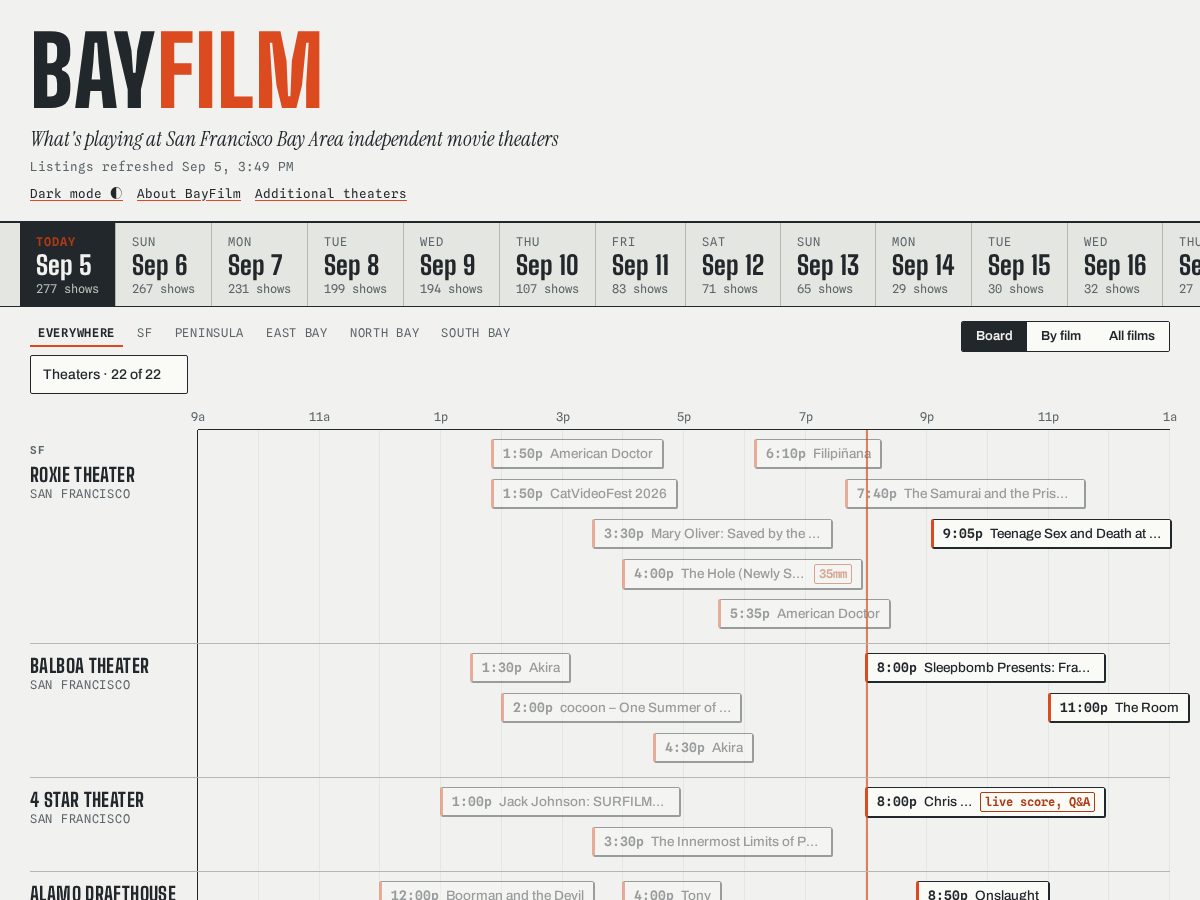The image size is (1200, 900).
Task: Choose the Everywhere region filter
Action: click(x=76, y=333)
